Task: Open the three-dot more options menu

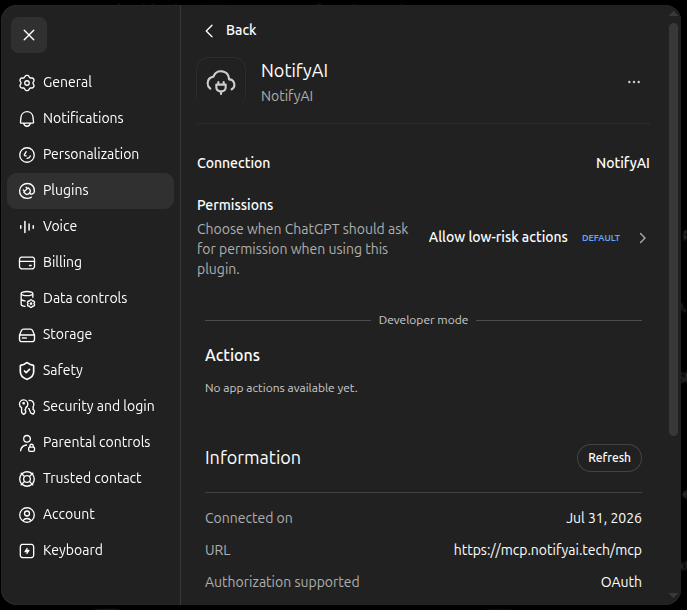Action: pos(634,82)
